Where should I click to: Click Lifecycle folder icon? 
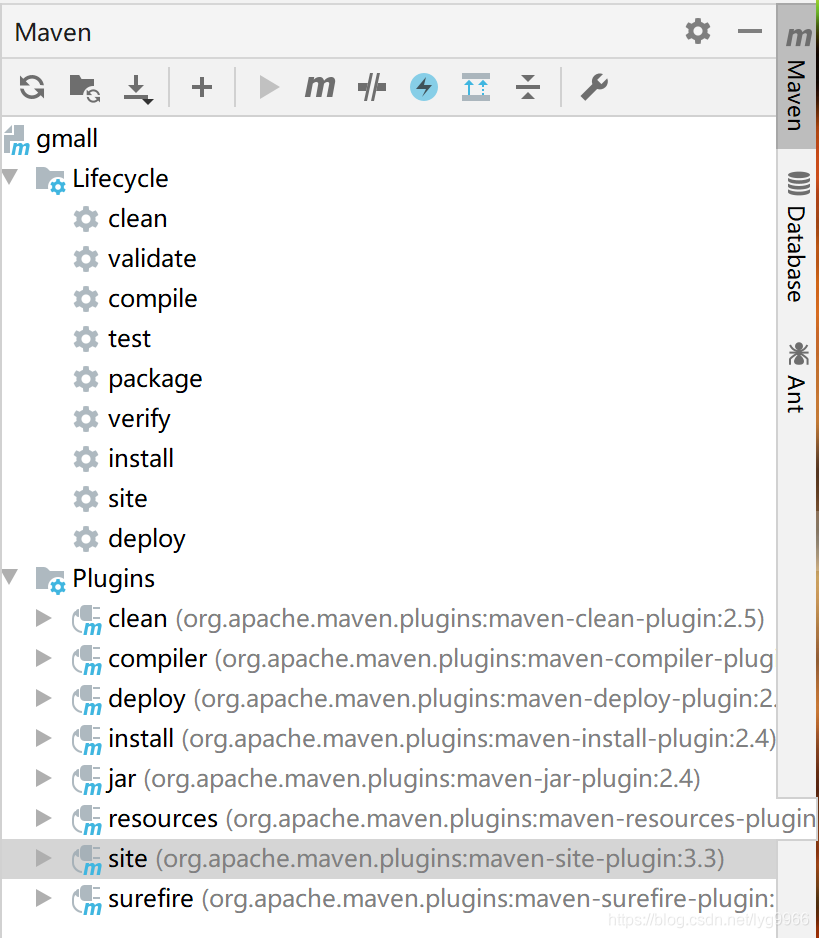50,179
